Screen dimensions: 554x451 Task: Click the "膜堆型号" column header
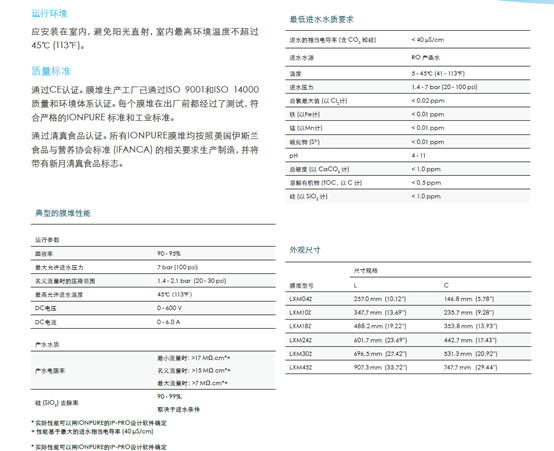point(301,286)
